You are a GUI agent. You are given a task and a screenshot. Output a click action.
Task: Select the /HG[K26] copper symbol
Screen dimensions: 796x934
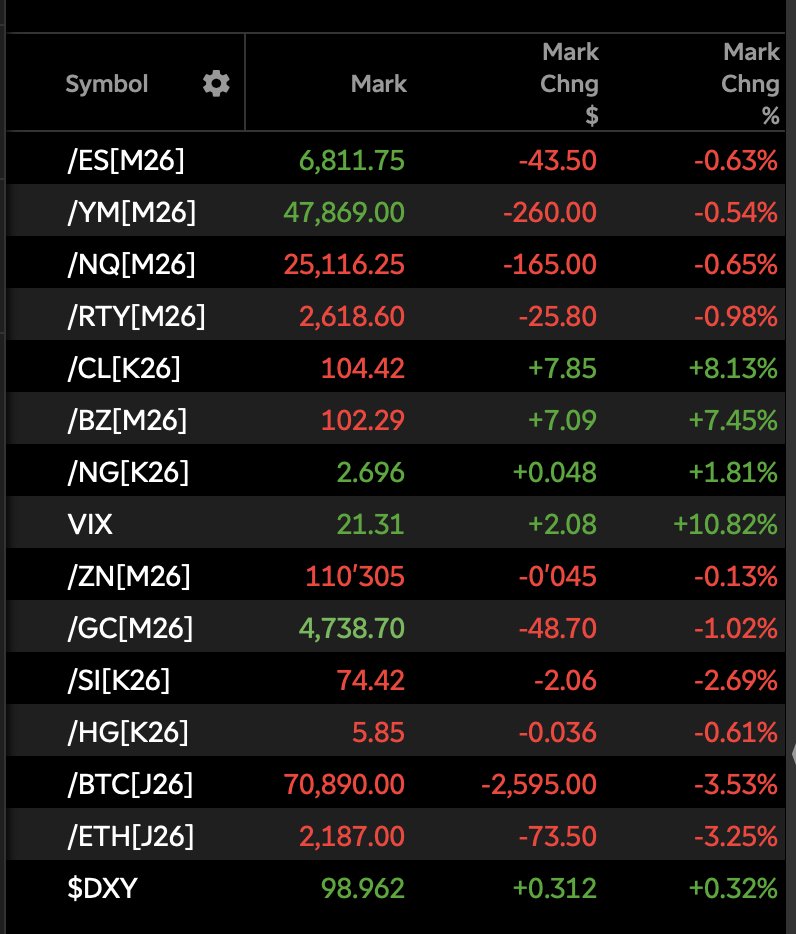127,732
